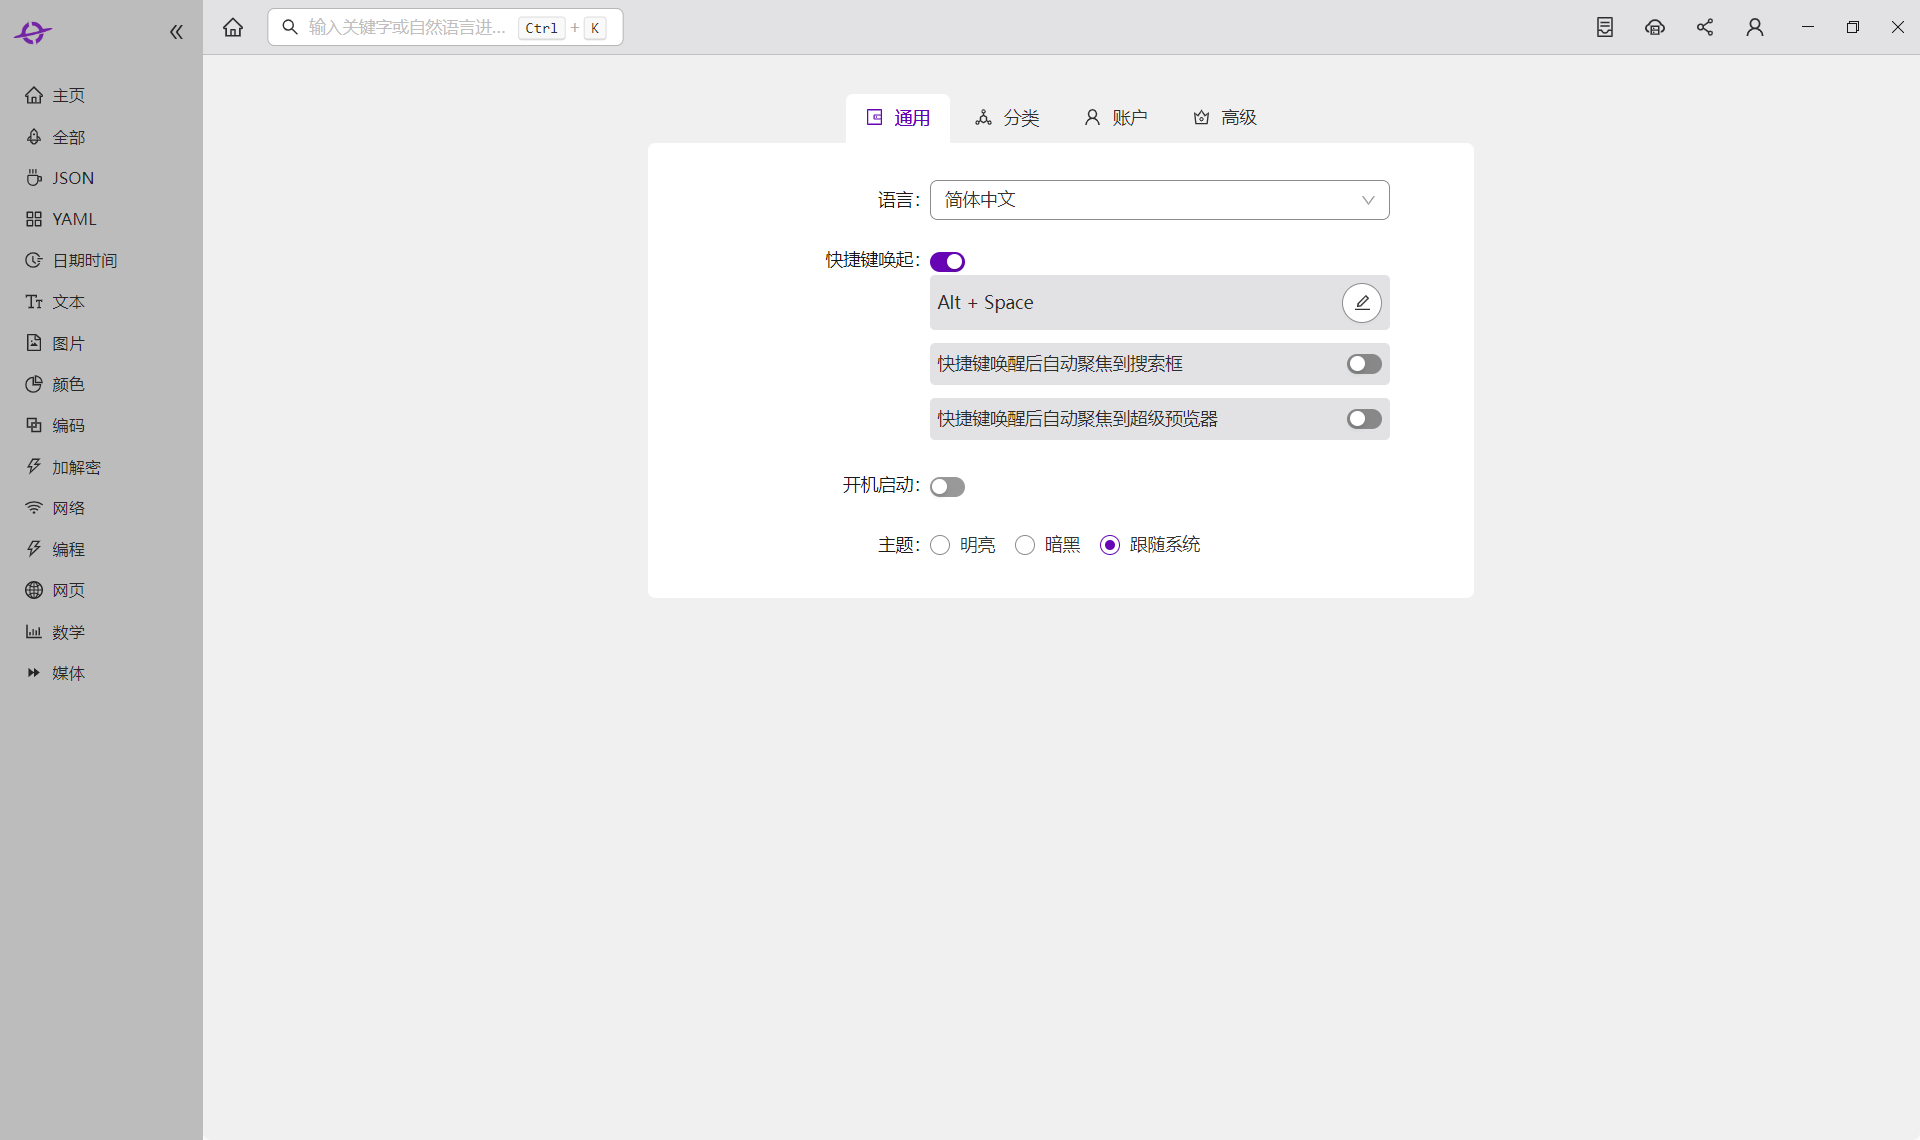Enable auto focus to 超级预览器 toggle

tap(1364, 419)
